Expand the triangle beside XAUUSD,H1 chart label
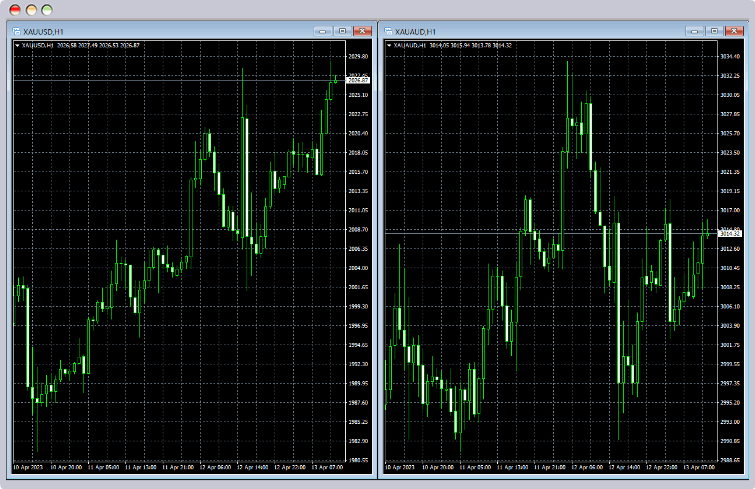755x489 pixels. point(17,46)
